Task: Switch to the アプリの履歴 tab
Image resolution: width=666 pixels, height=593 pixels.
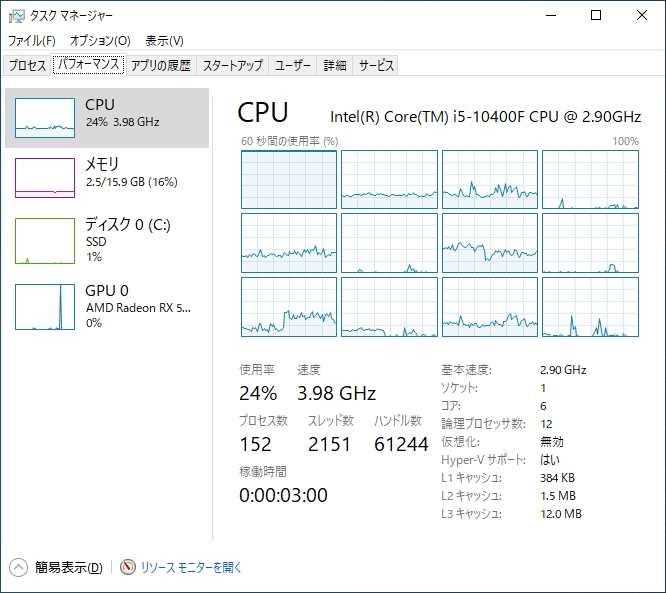Action: coord(161,65)
